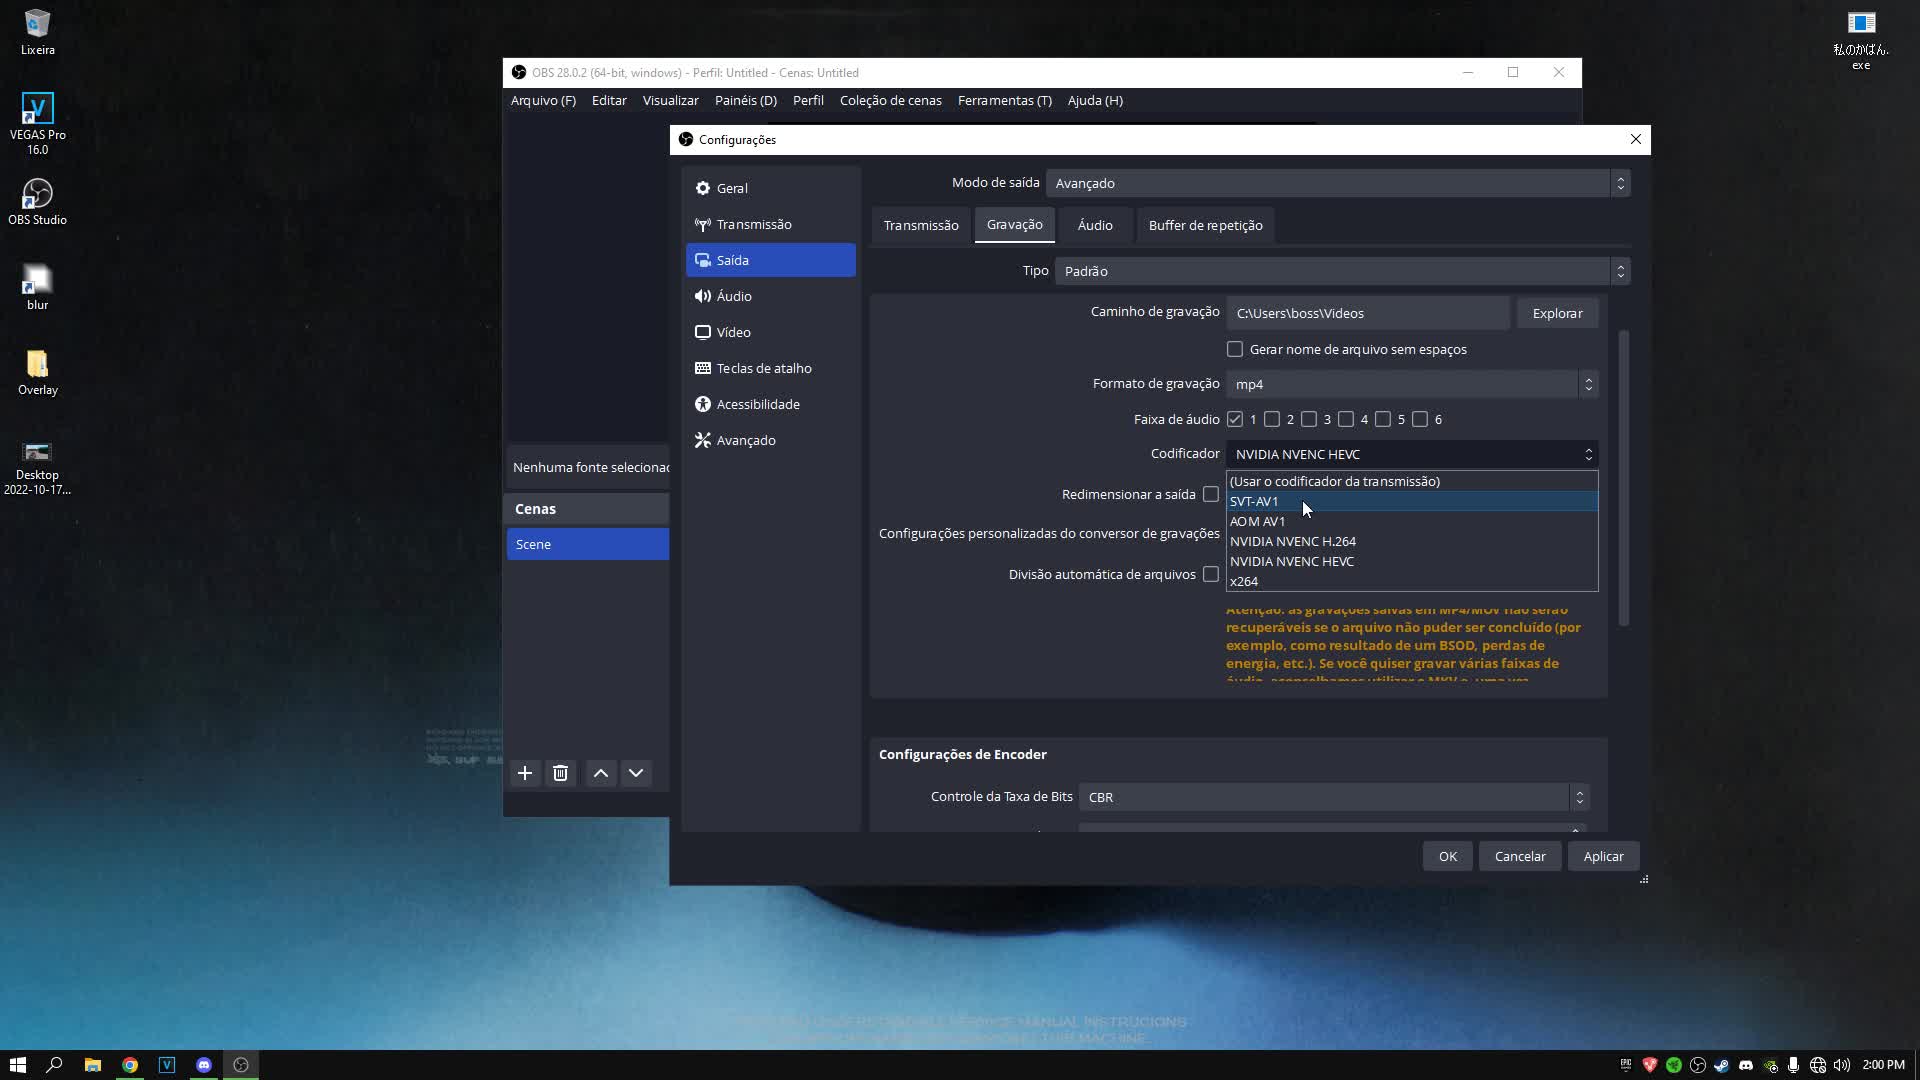
Task: Move scene down with arrow icon
Action: click(636, 773)
